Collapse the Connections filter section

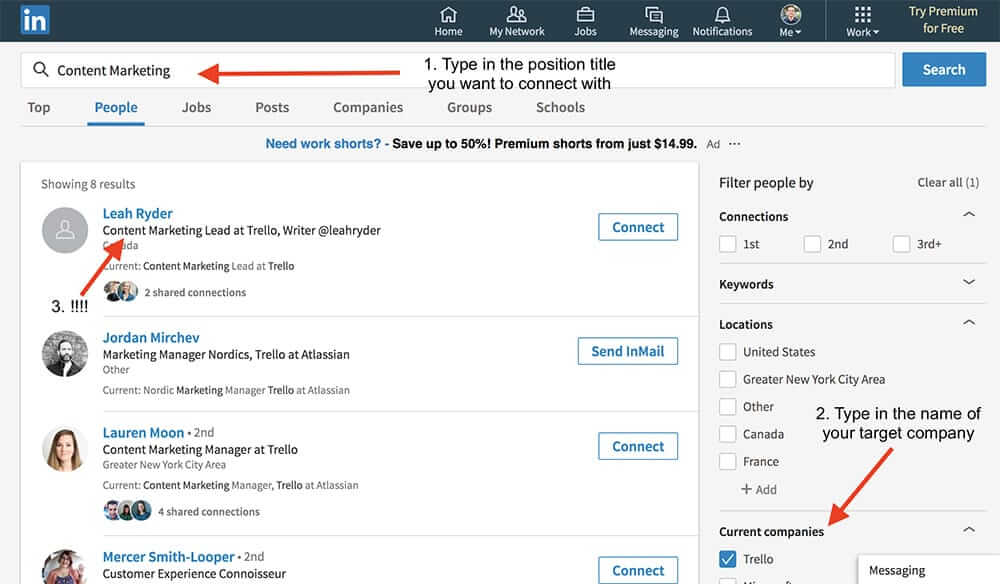click(x=968, y=214)
